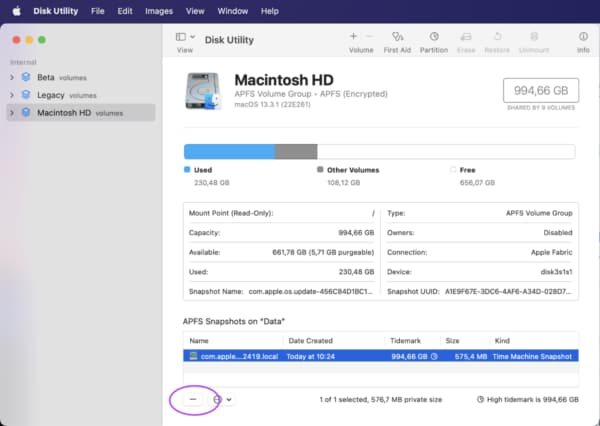Click the Device value disk3s1s1
600x426 pixels.
pos(556,272)
